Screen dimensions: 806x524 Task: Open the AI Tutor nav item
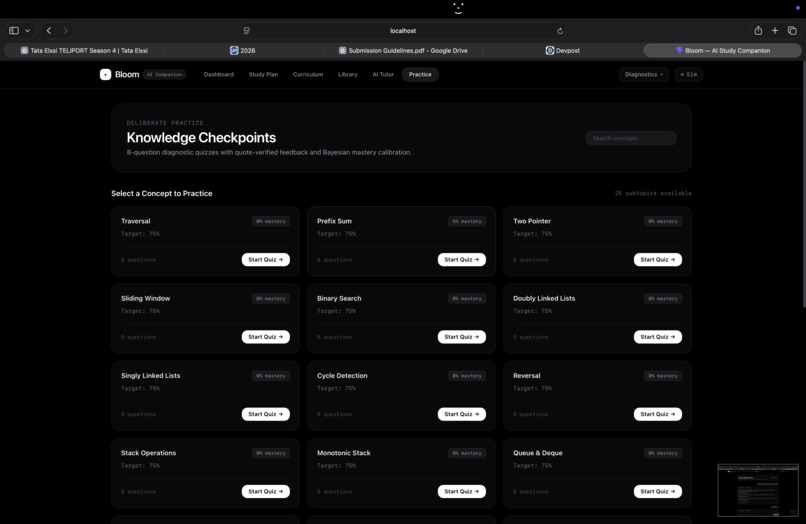383,75
